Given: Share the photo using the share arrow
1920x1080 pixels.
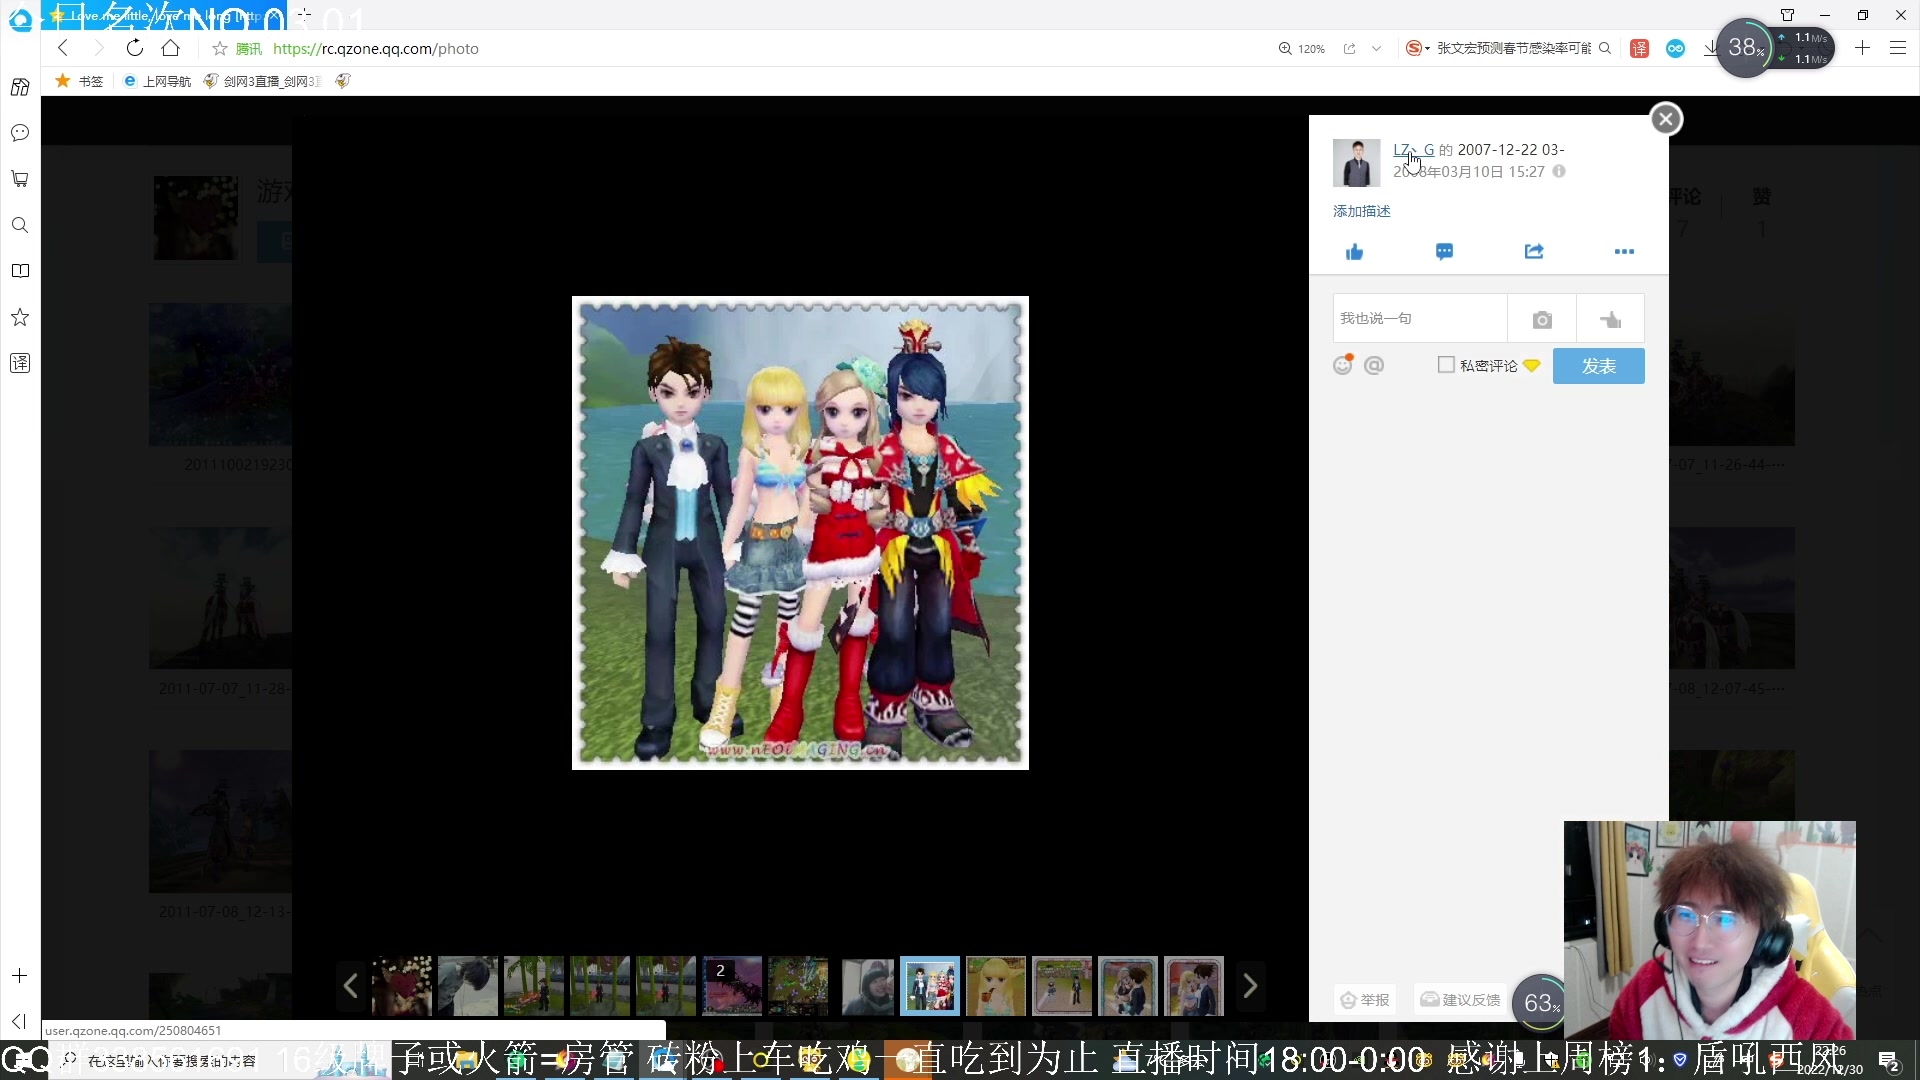Looking at the screenshot, I should pyautogui.click(x=1534, y=251).
